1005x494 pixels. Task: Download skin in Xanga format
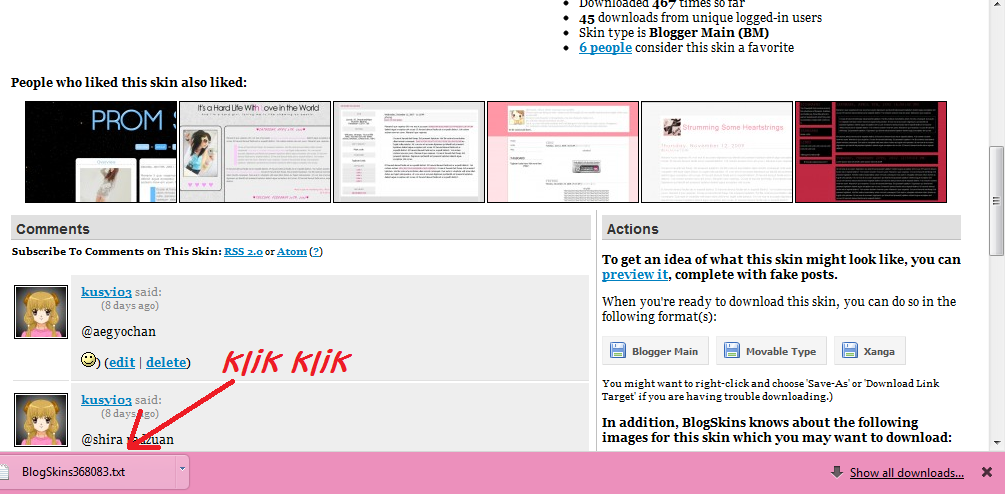[870, 351]
